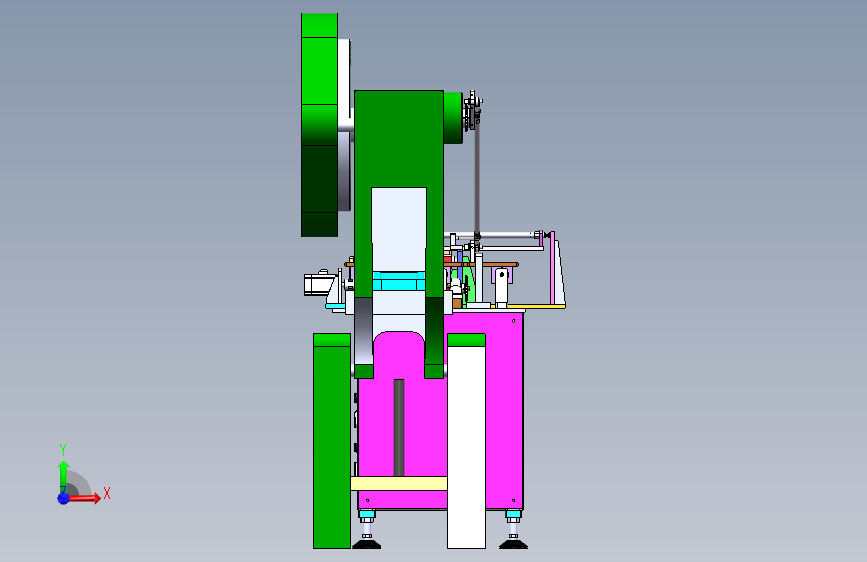Image resolution: width=867 pixels, height=562 pixels.
Task: Select the pale yellow crossbar near cabinet base
Action: (399, 483)
